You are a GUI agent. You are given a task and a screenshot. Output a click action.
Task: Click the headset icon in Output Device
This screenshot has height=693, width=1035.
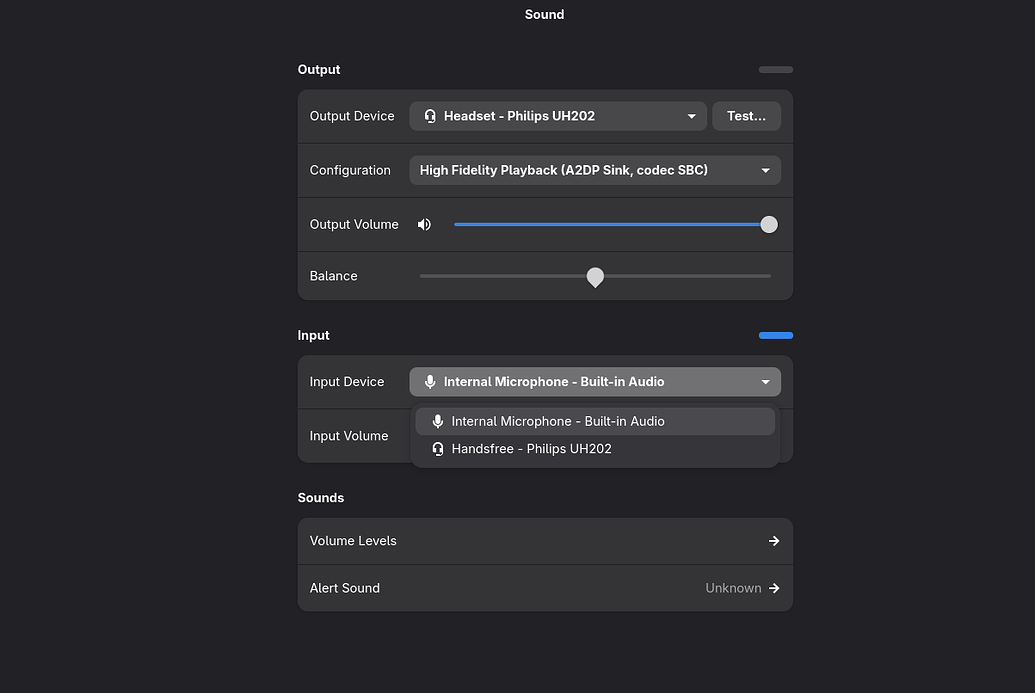430,116
